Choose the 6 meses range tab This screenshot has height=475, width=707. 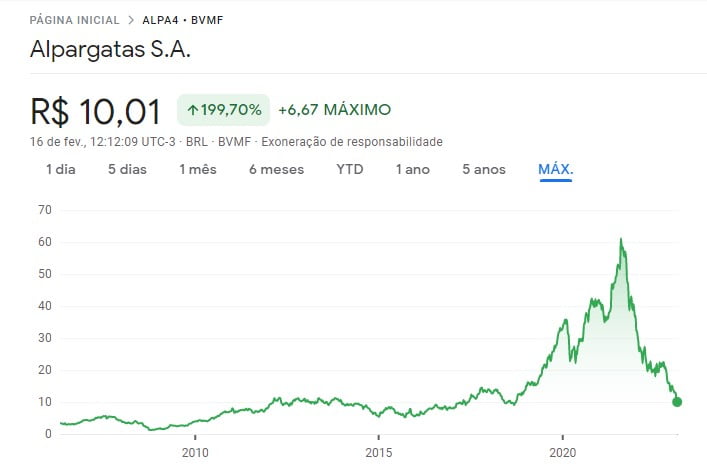[x=276, y=169]
